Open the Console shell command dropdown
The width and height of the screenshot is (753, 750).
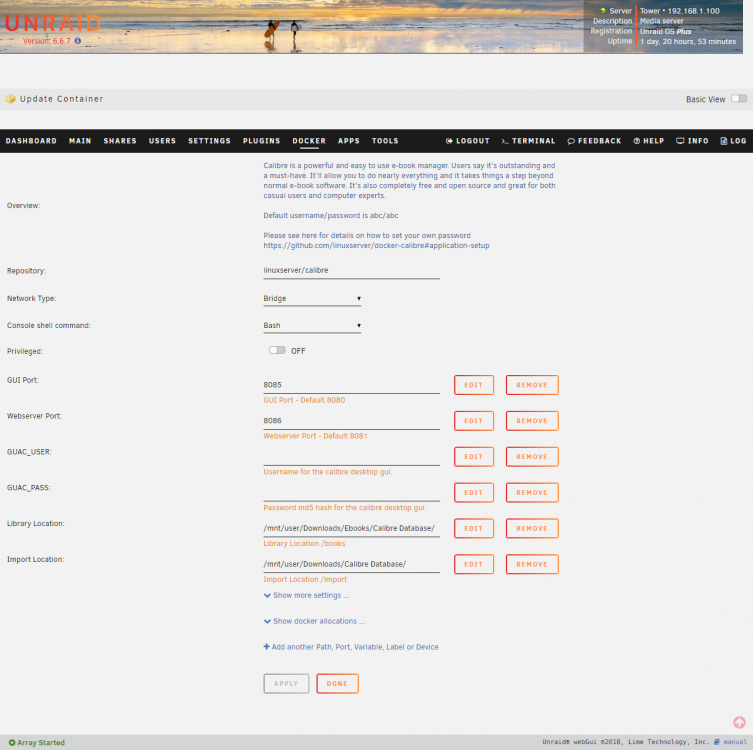[x=312, y=326]
